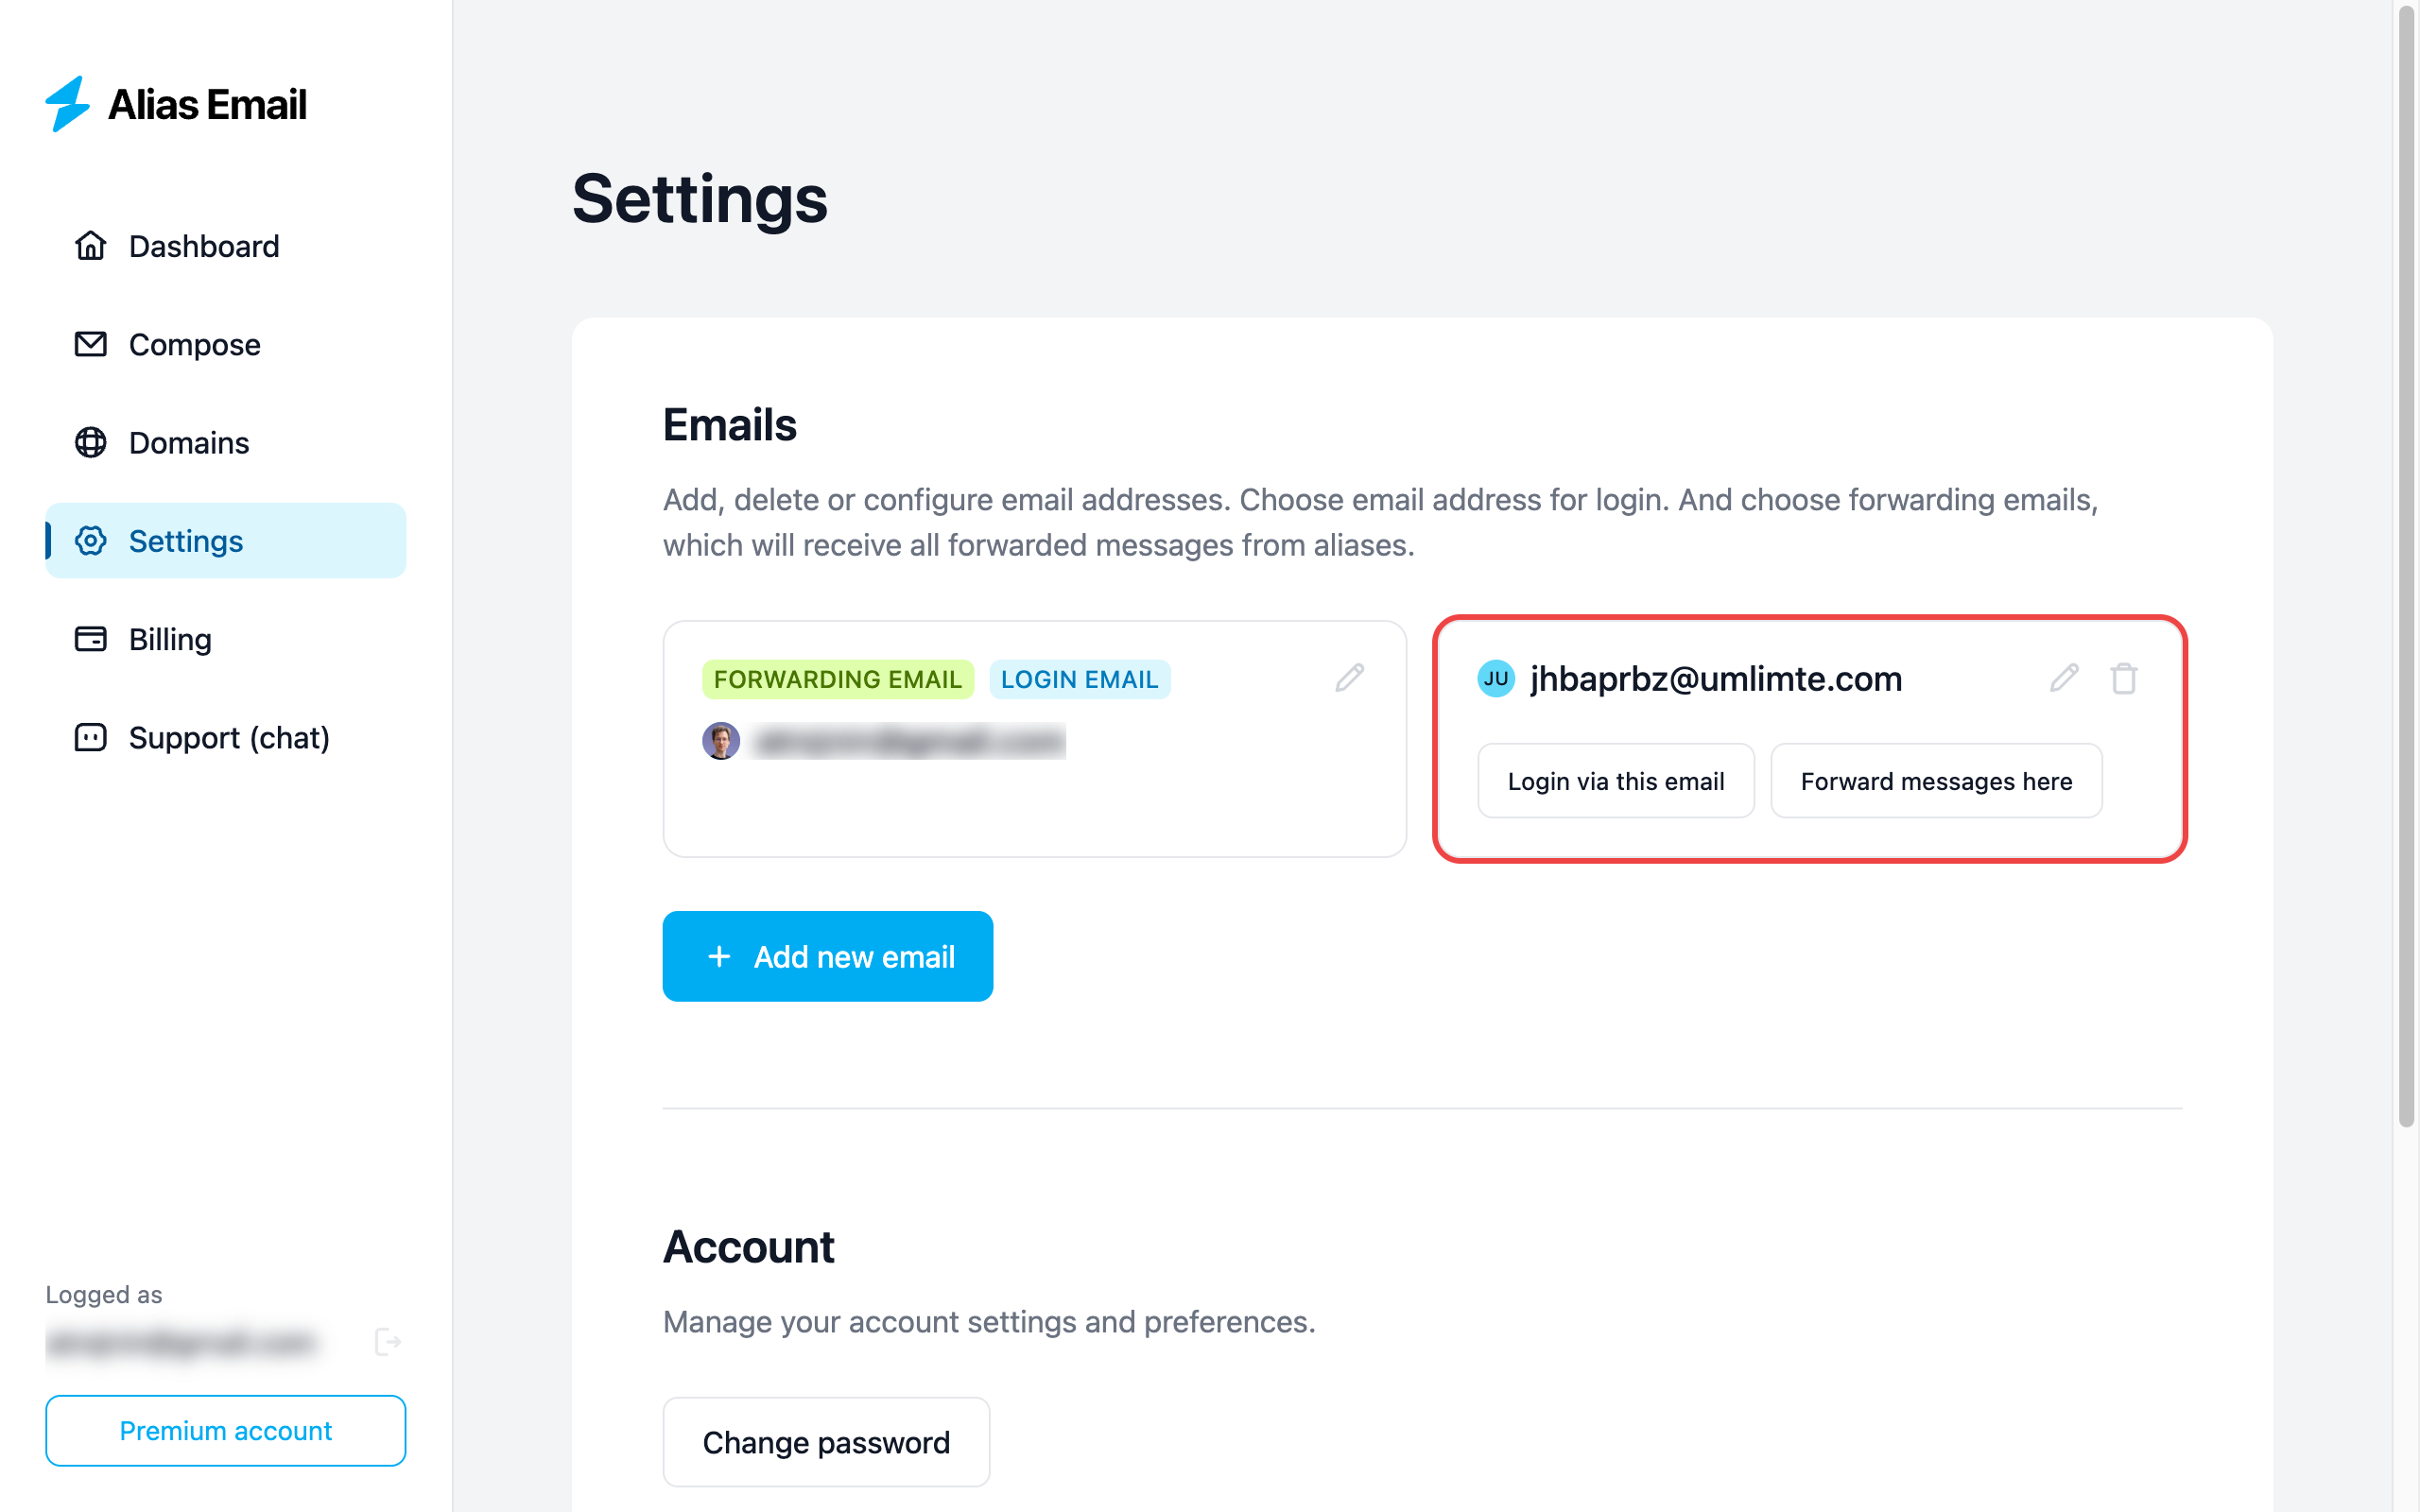This screenshot has width=2420, height=1512.
Task: Delete jhbaprbz@umlimte.com with trash icon
Action: tap(2124, 678)
